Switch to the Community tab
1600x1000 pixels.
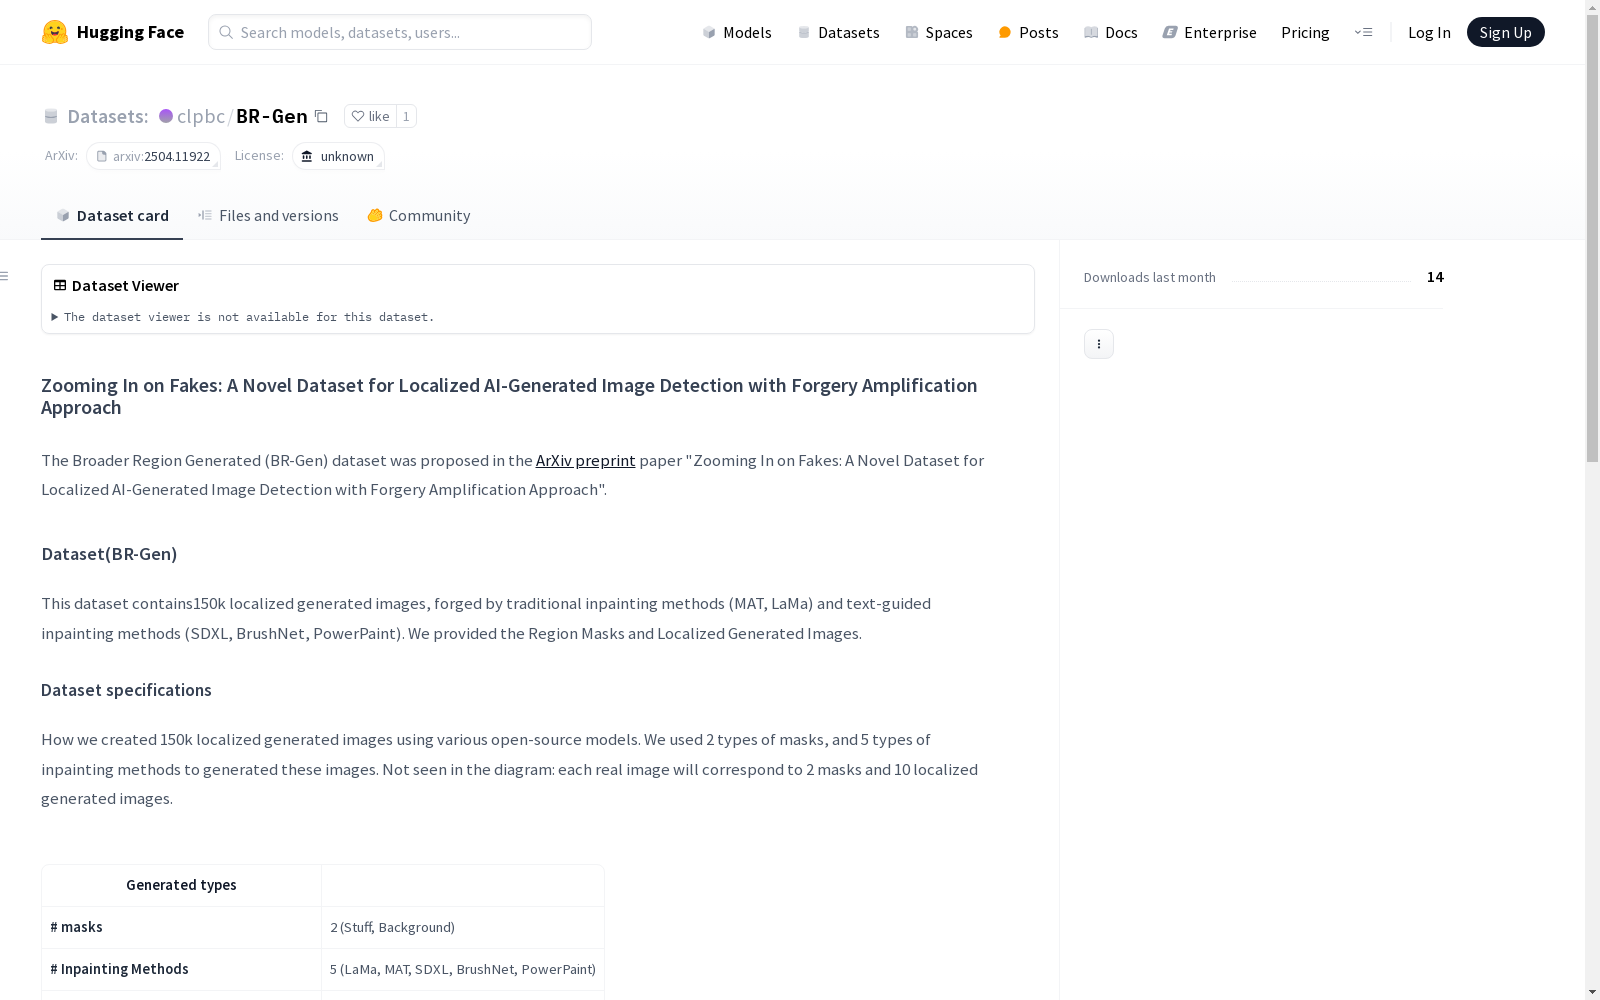(419, 215)
